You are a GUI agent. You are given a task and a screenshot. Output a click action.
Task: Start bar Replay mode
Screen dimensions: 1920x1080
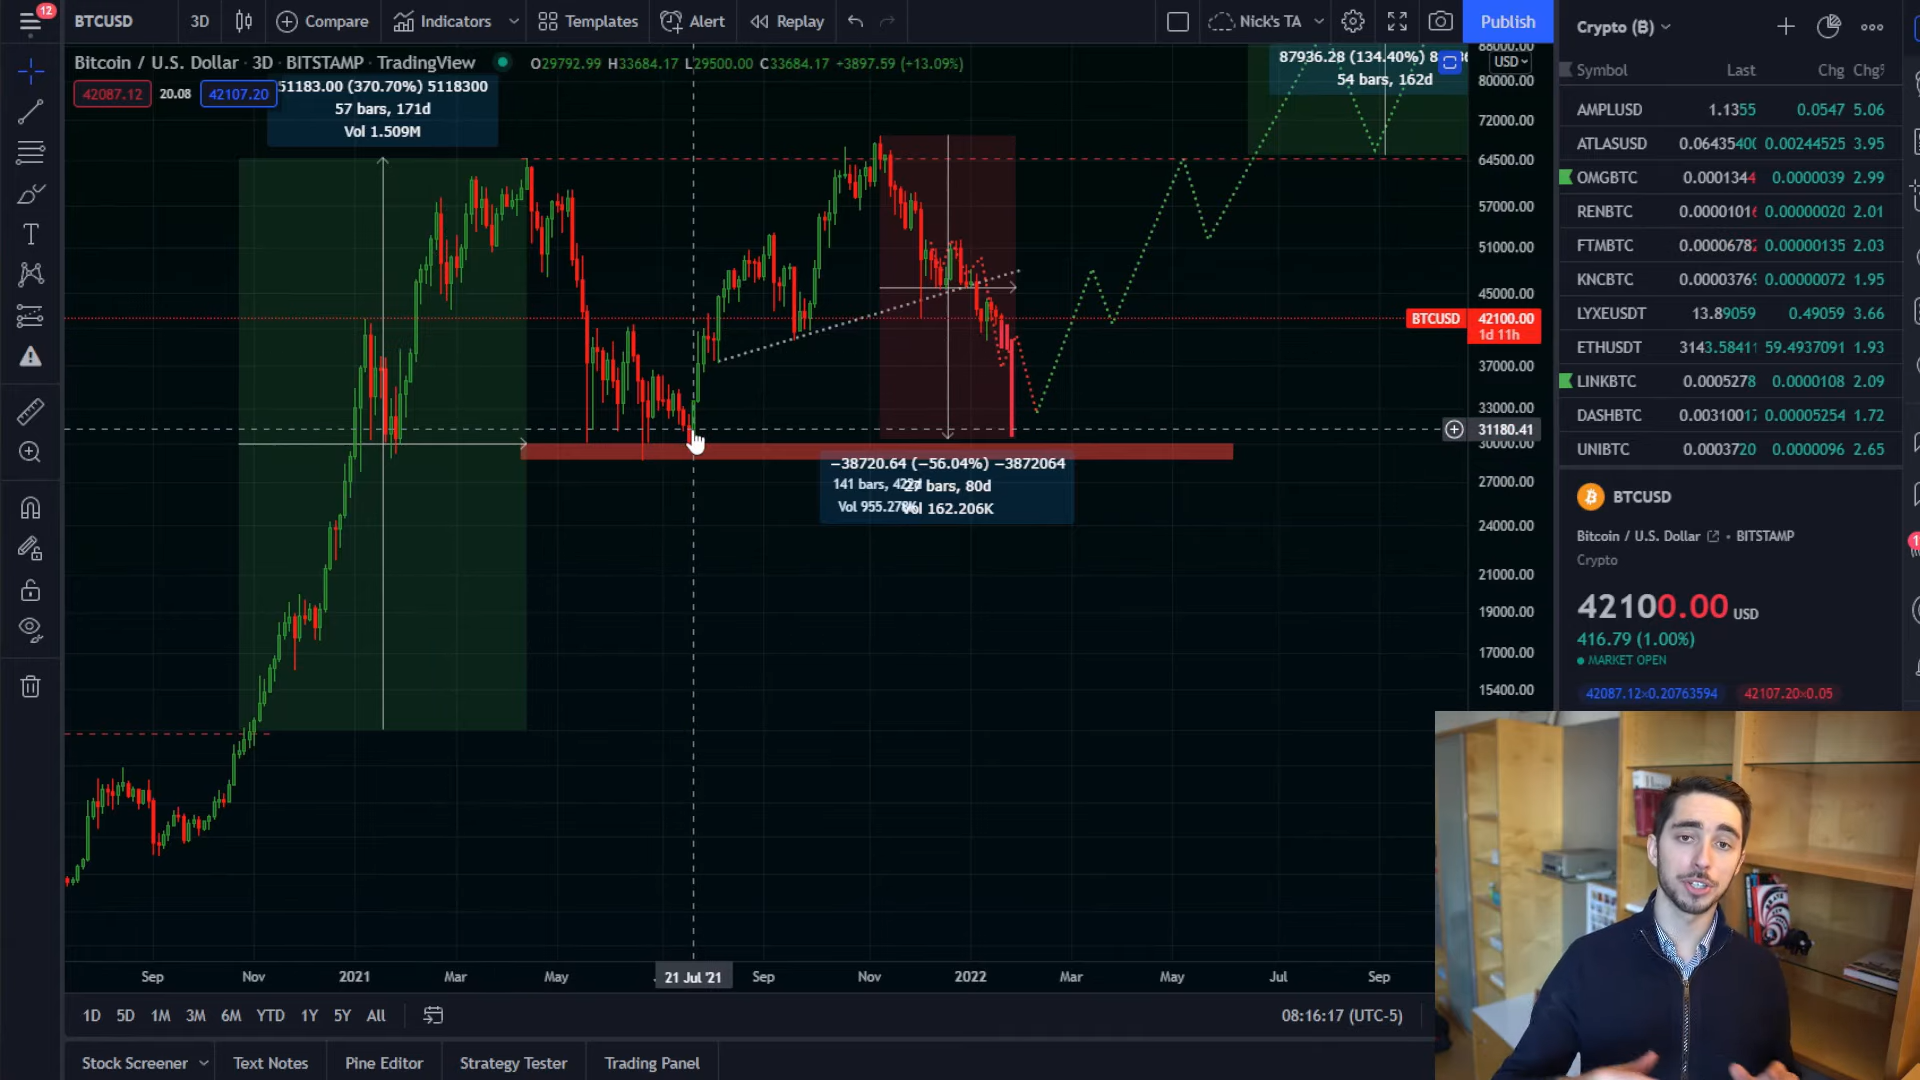point(786,21)
